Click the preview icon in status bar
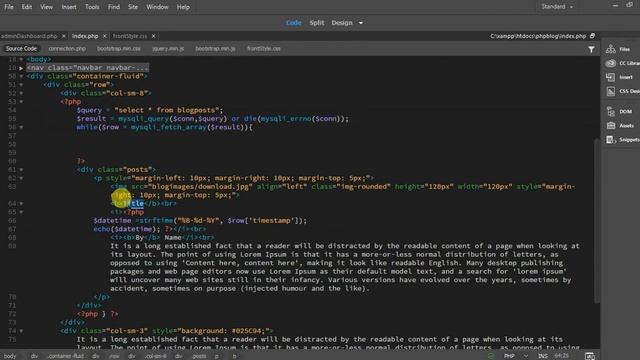Viewport: 640px width, 360px height. coord(589,356)
